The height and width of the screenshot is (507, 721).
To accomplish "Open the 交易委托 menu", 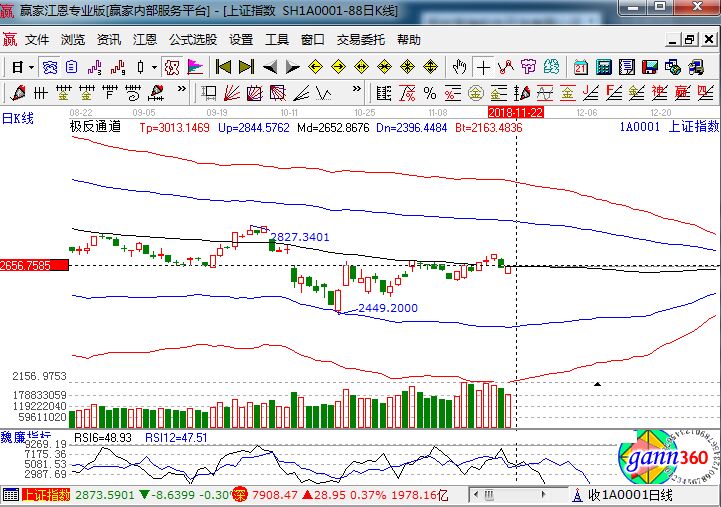I will pyautogui.click(x=360, y=40).
